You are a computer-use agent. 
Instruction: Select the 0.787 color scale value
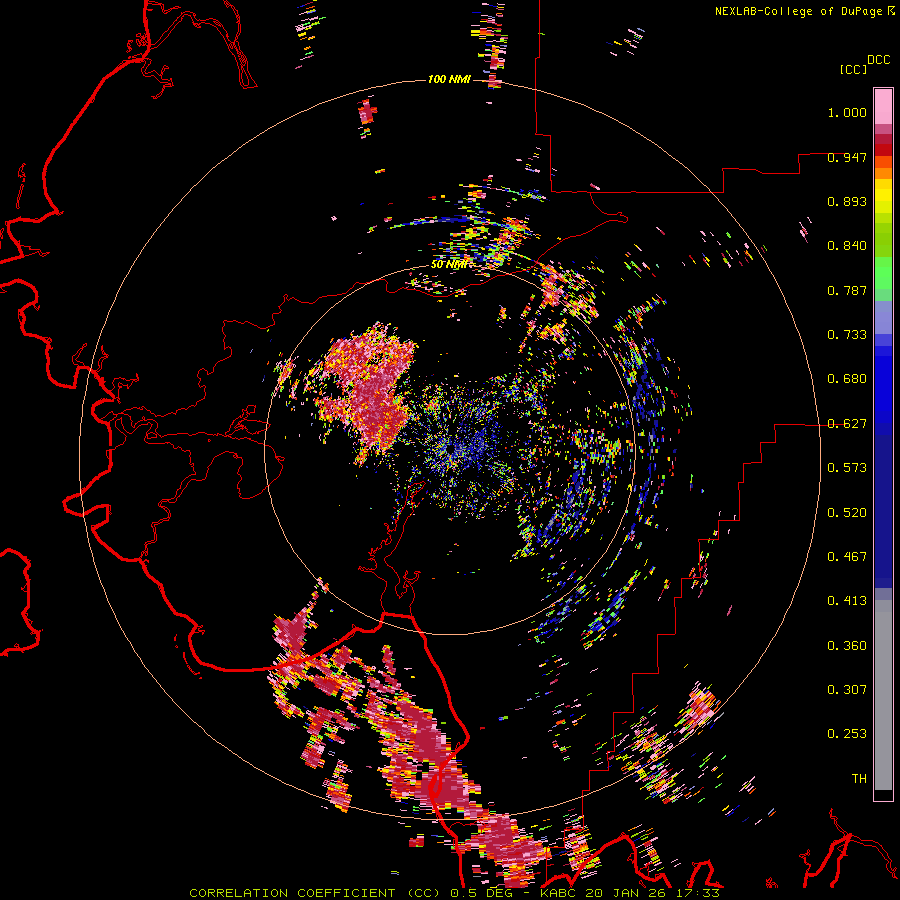[847, 290]
